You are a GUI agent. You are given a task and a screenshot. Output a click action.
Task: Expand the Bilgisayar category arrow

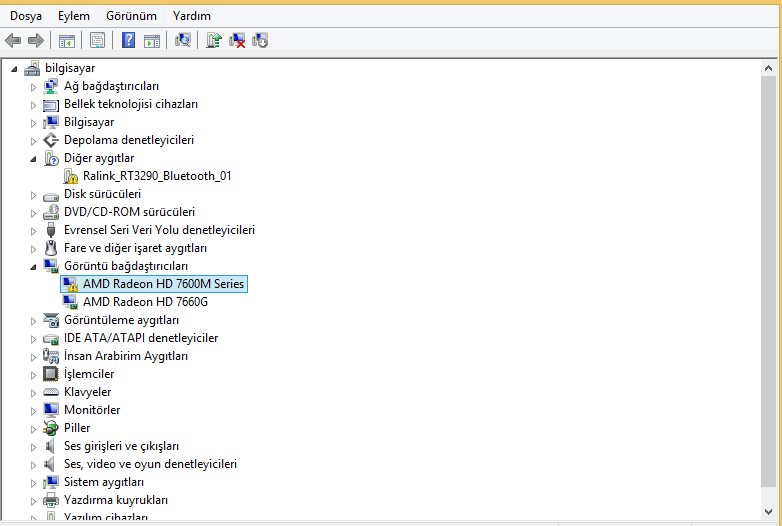[x=33, y=123]
